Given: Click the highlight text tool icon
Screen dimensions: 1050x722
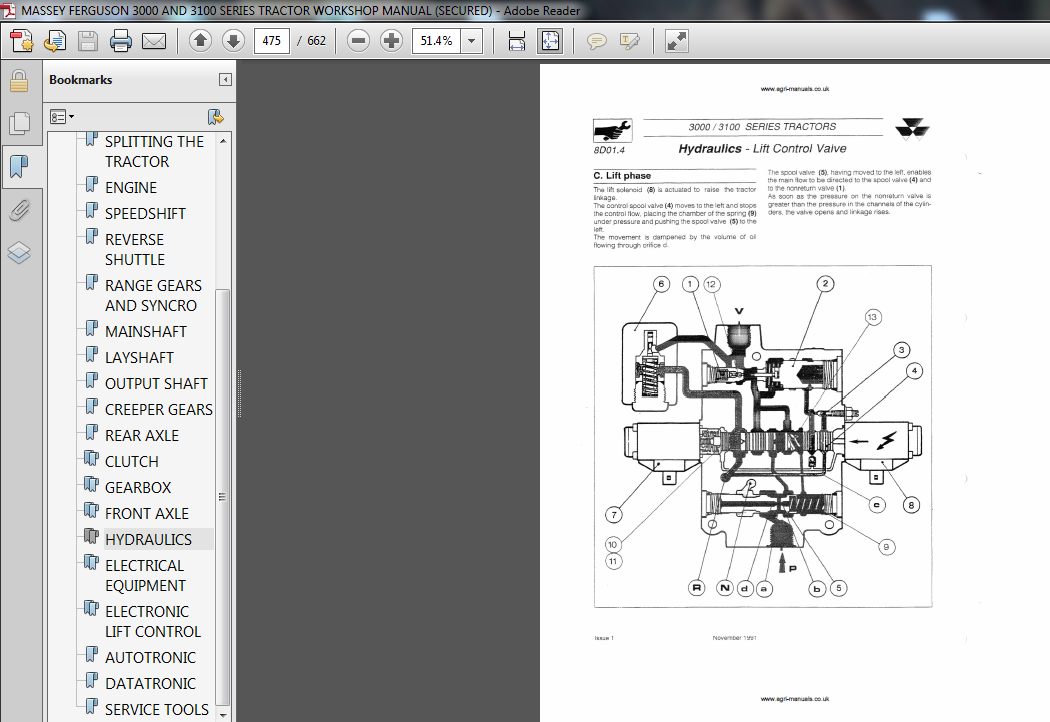Looking at the screenshot, I should [629, 42].
